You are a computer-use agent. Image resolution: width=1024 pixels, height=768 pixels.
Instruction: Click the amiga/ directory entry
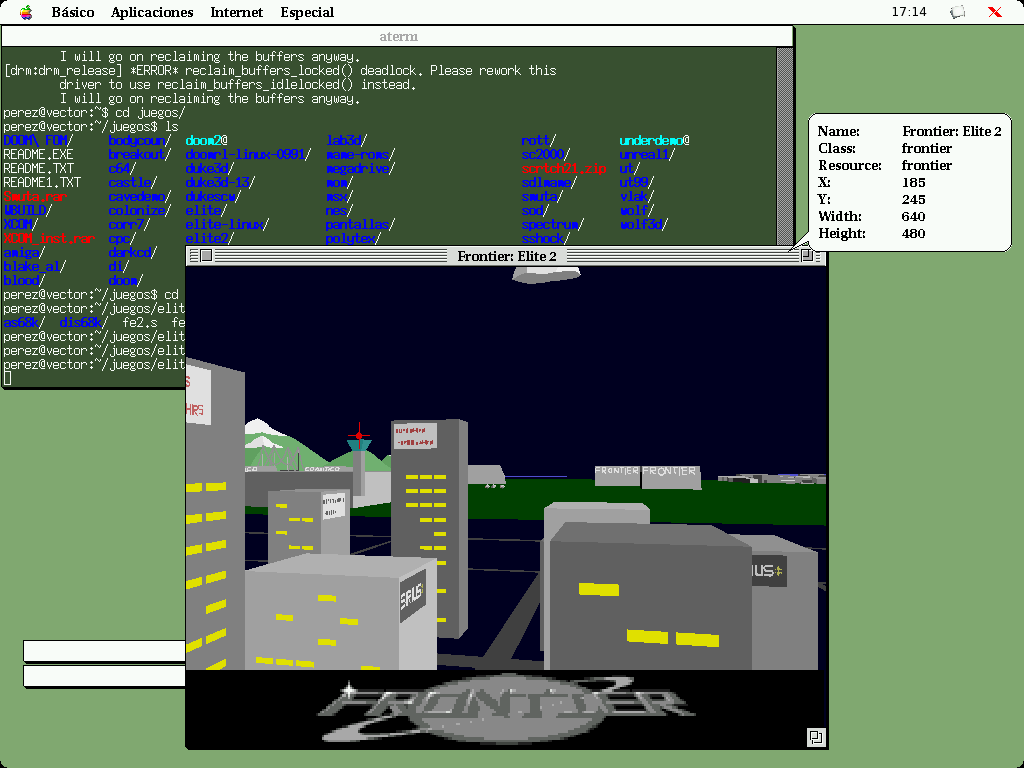[x=24, y=252]
